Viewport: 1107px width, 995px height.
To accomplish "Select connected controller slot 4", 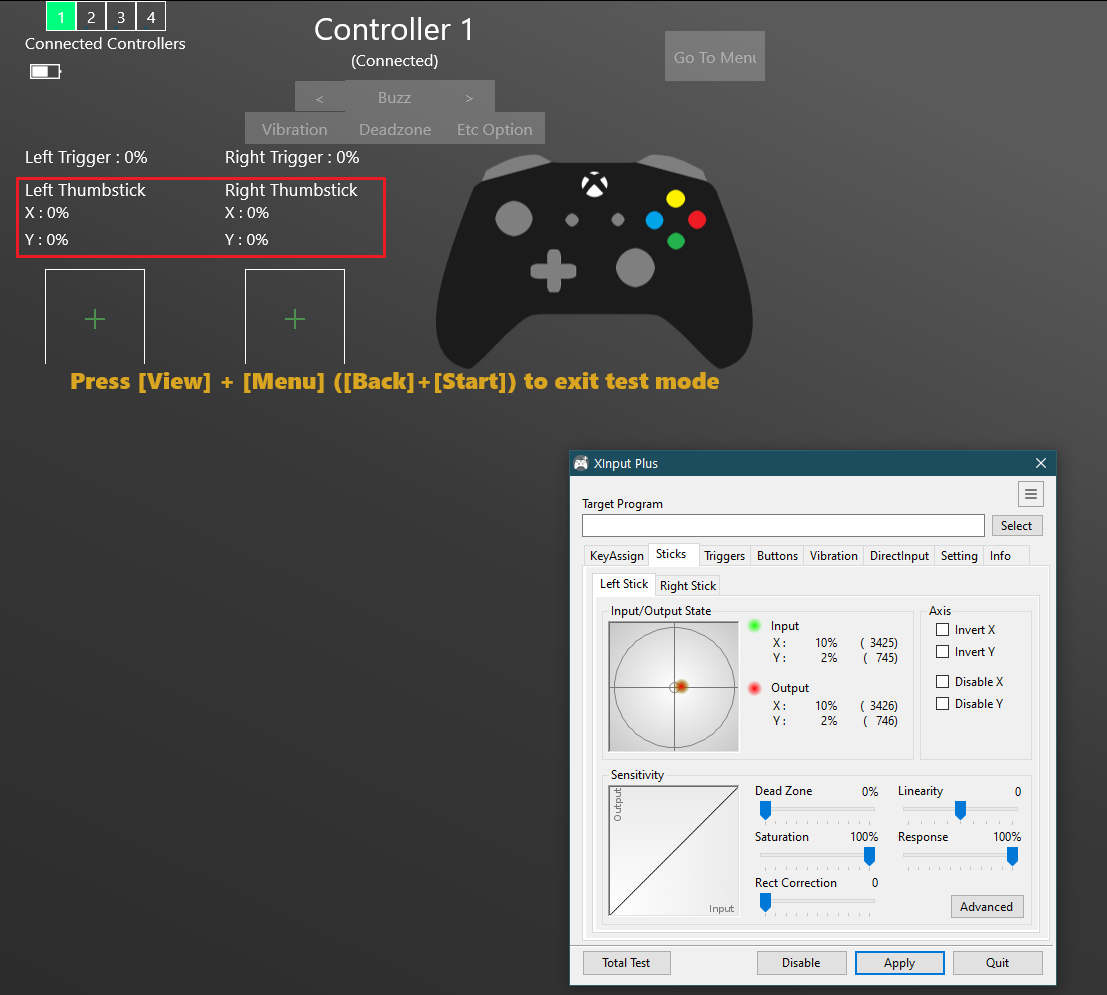I will [x=150, y=17].
